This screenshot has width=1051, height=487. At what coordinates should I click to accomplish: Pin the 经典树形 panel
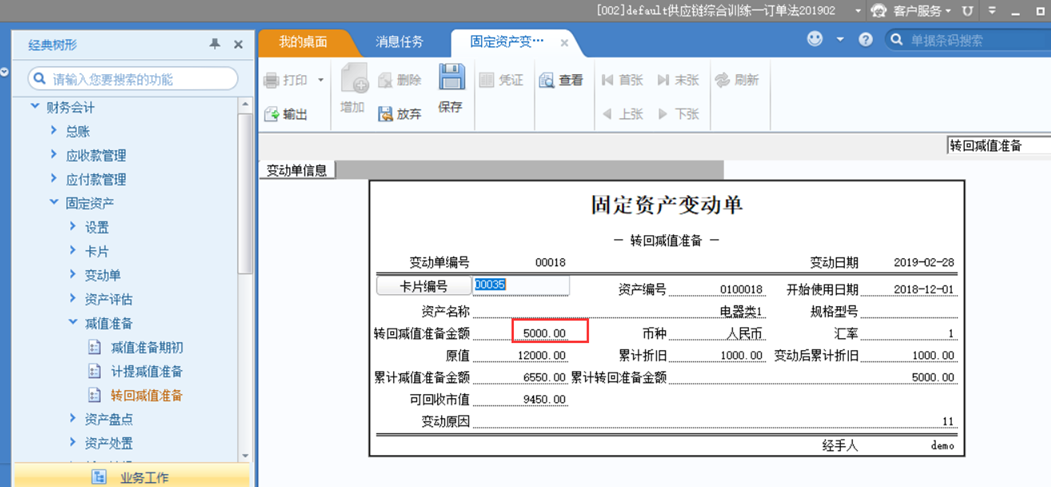pos(214,44)
